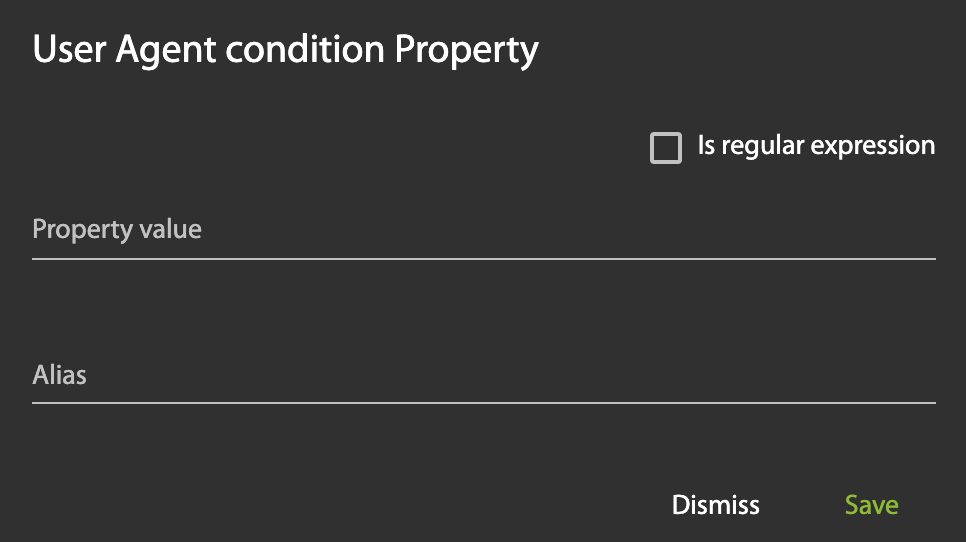Viewport: 966px width, 542px height.
Task: Click the word 'Property' in the dialog heading
Action: [x=466, y=50]
